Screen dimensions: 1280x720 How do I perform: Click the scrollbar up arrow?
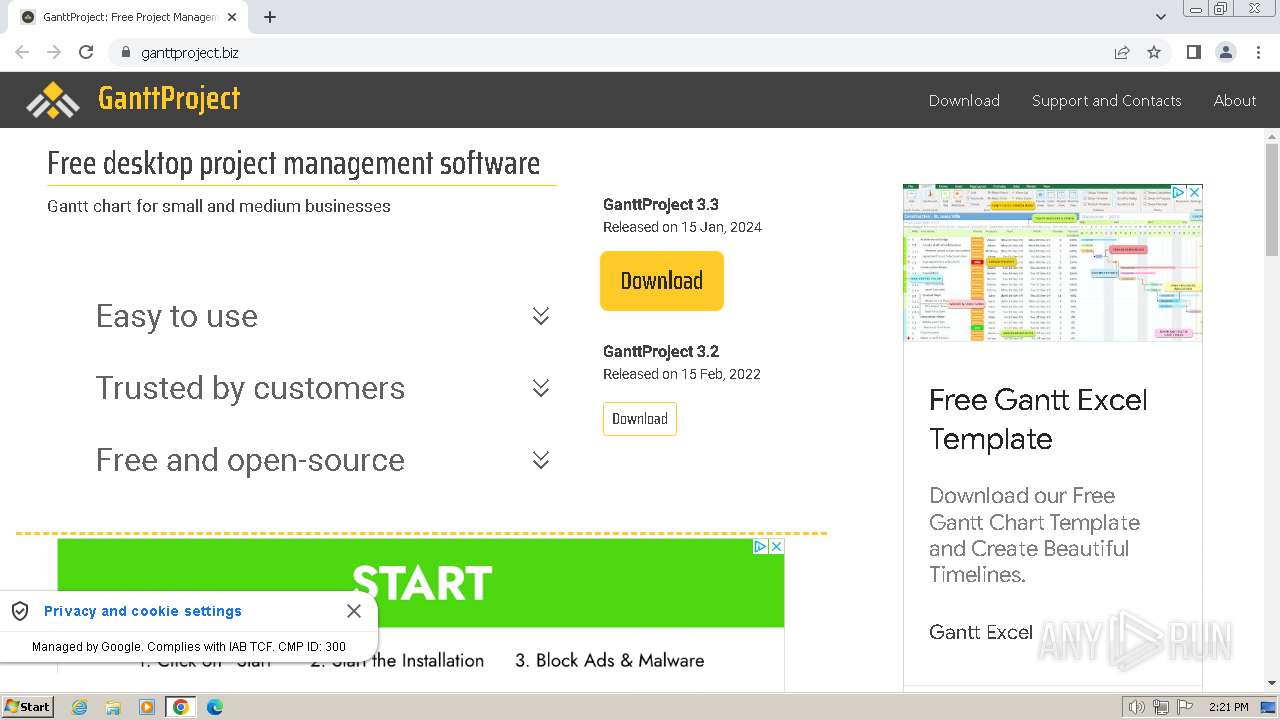coord(1272,135)
